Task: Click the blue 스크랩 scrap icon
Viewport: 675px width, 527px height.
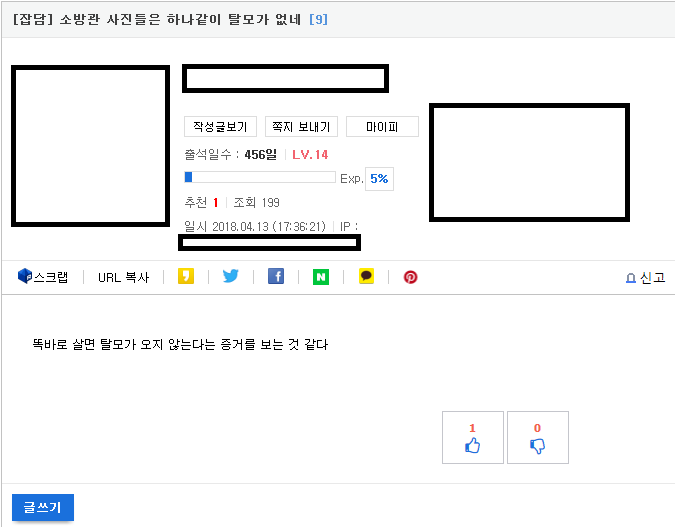Action: coord(25,277)
